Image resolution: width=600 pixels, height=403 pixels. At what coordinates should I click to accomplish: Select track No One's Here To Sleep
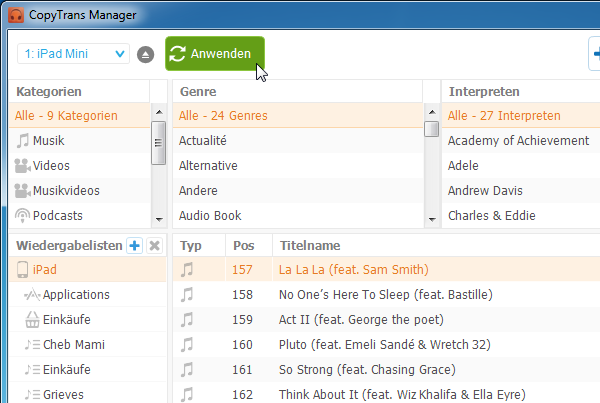pyautogui.click(x=386, y=295)
